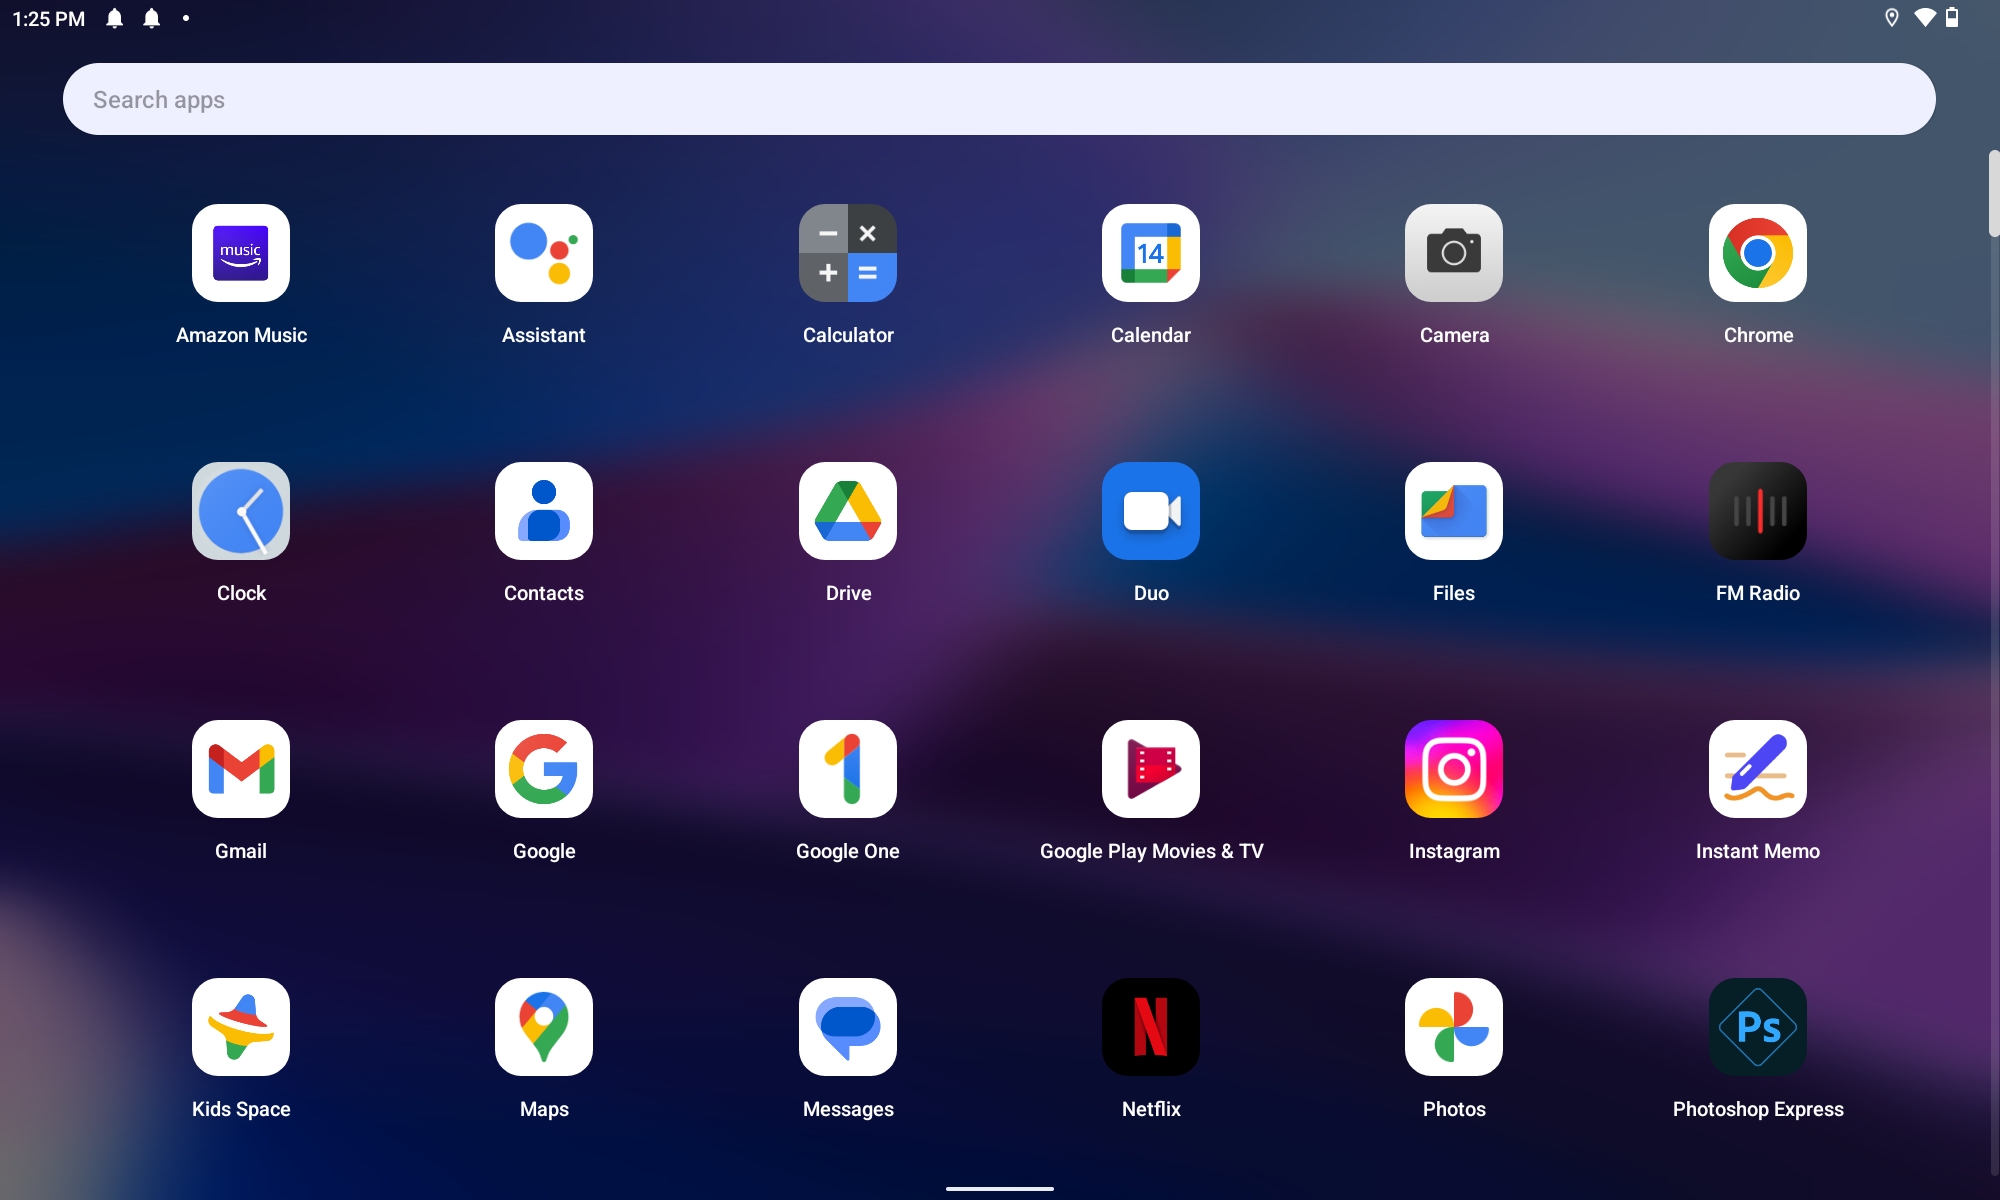2000x1200 pixels.
Task: Tap the Search apps input field
Action: [x=999, y=99]
